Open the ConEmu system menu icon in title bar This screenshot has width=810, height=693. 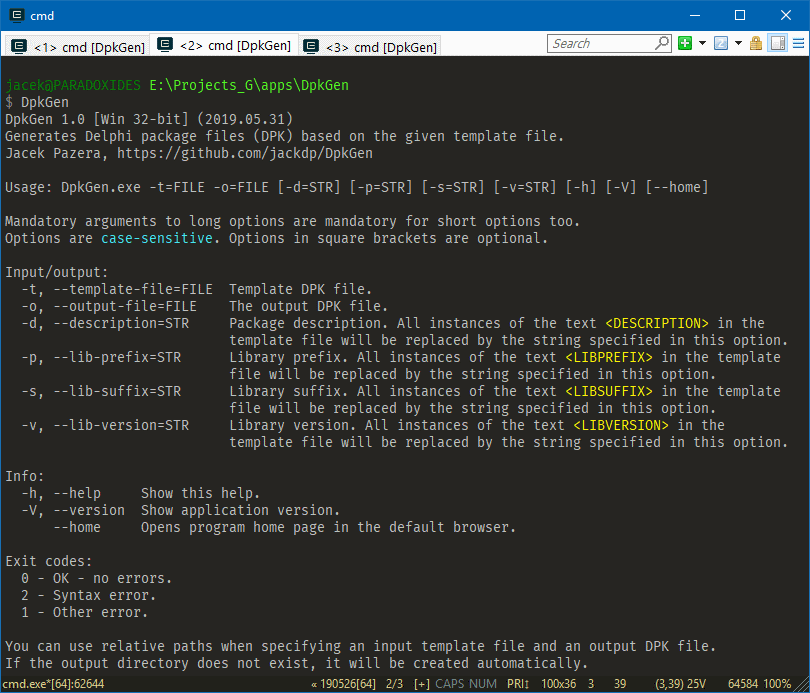click(x=17, y=15)
